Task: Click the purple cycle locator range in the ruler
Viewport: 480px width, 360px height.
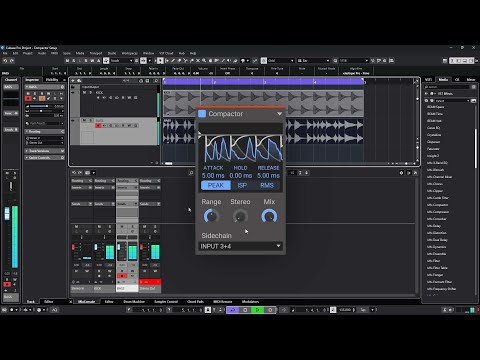Action: coord(263,81)
